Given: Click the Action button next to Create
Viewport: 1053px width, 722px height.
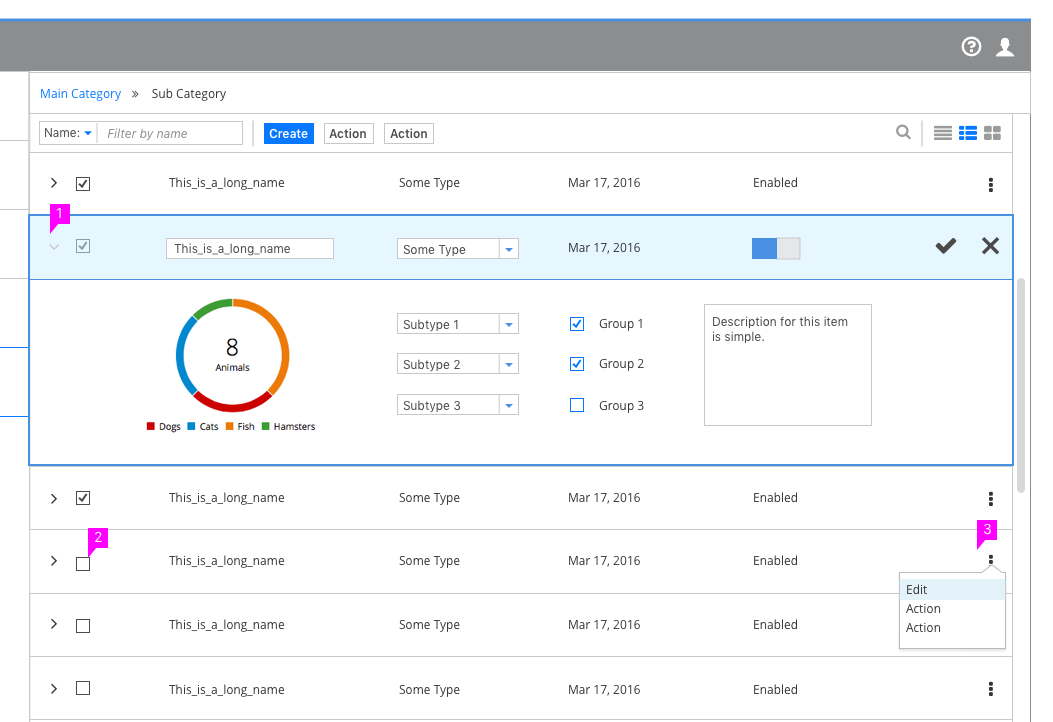Looking at the screenshot, I should (x=348, y=134).
